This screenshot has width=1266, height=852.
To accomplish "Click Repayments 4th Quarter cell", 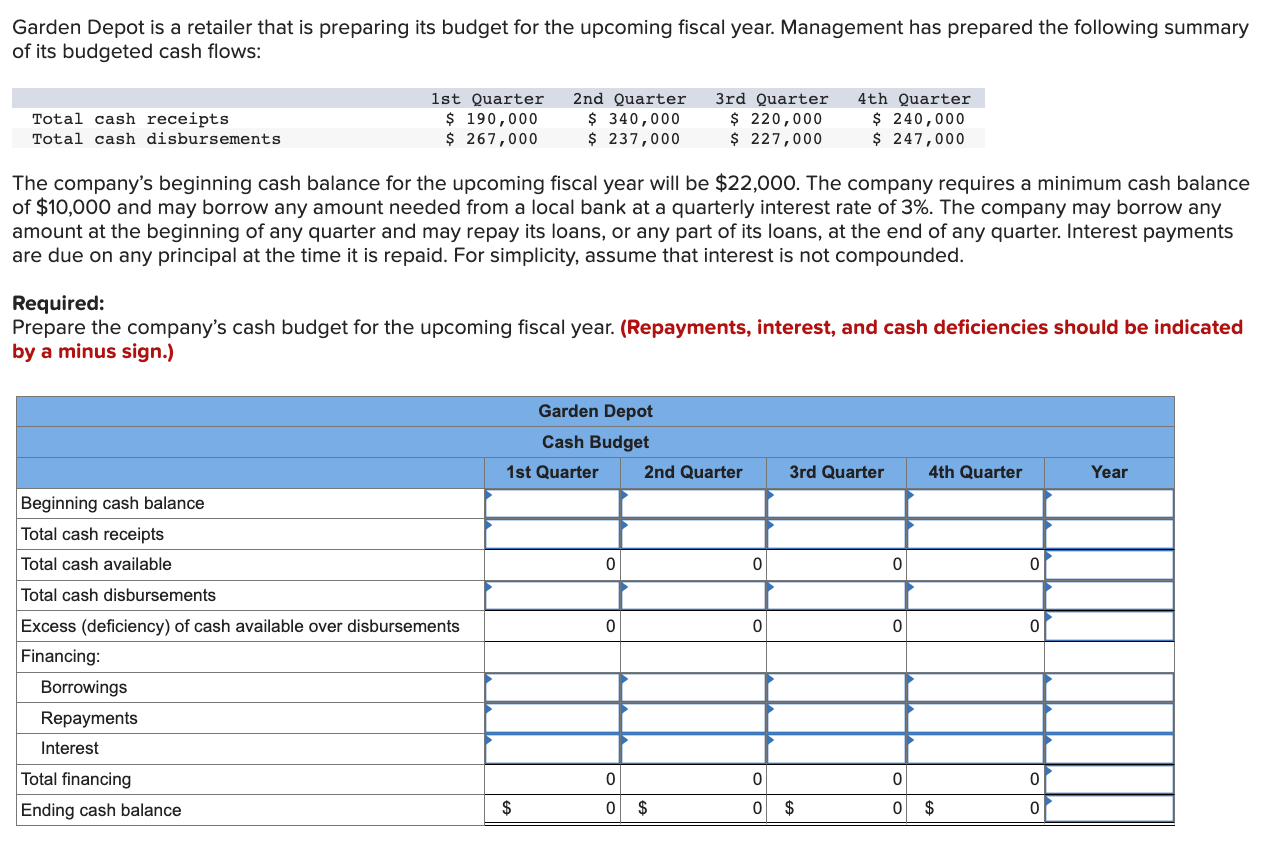I will (x=975, y=718).
